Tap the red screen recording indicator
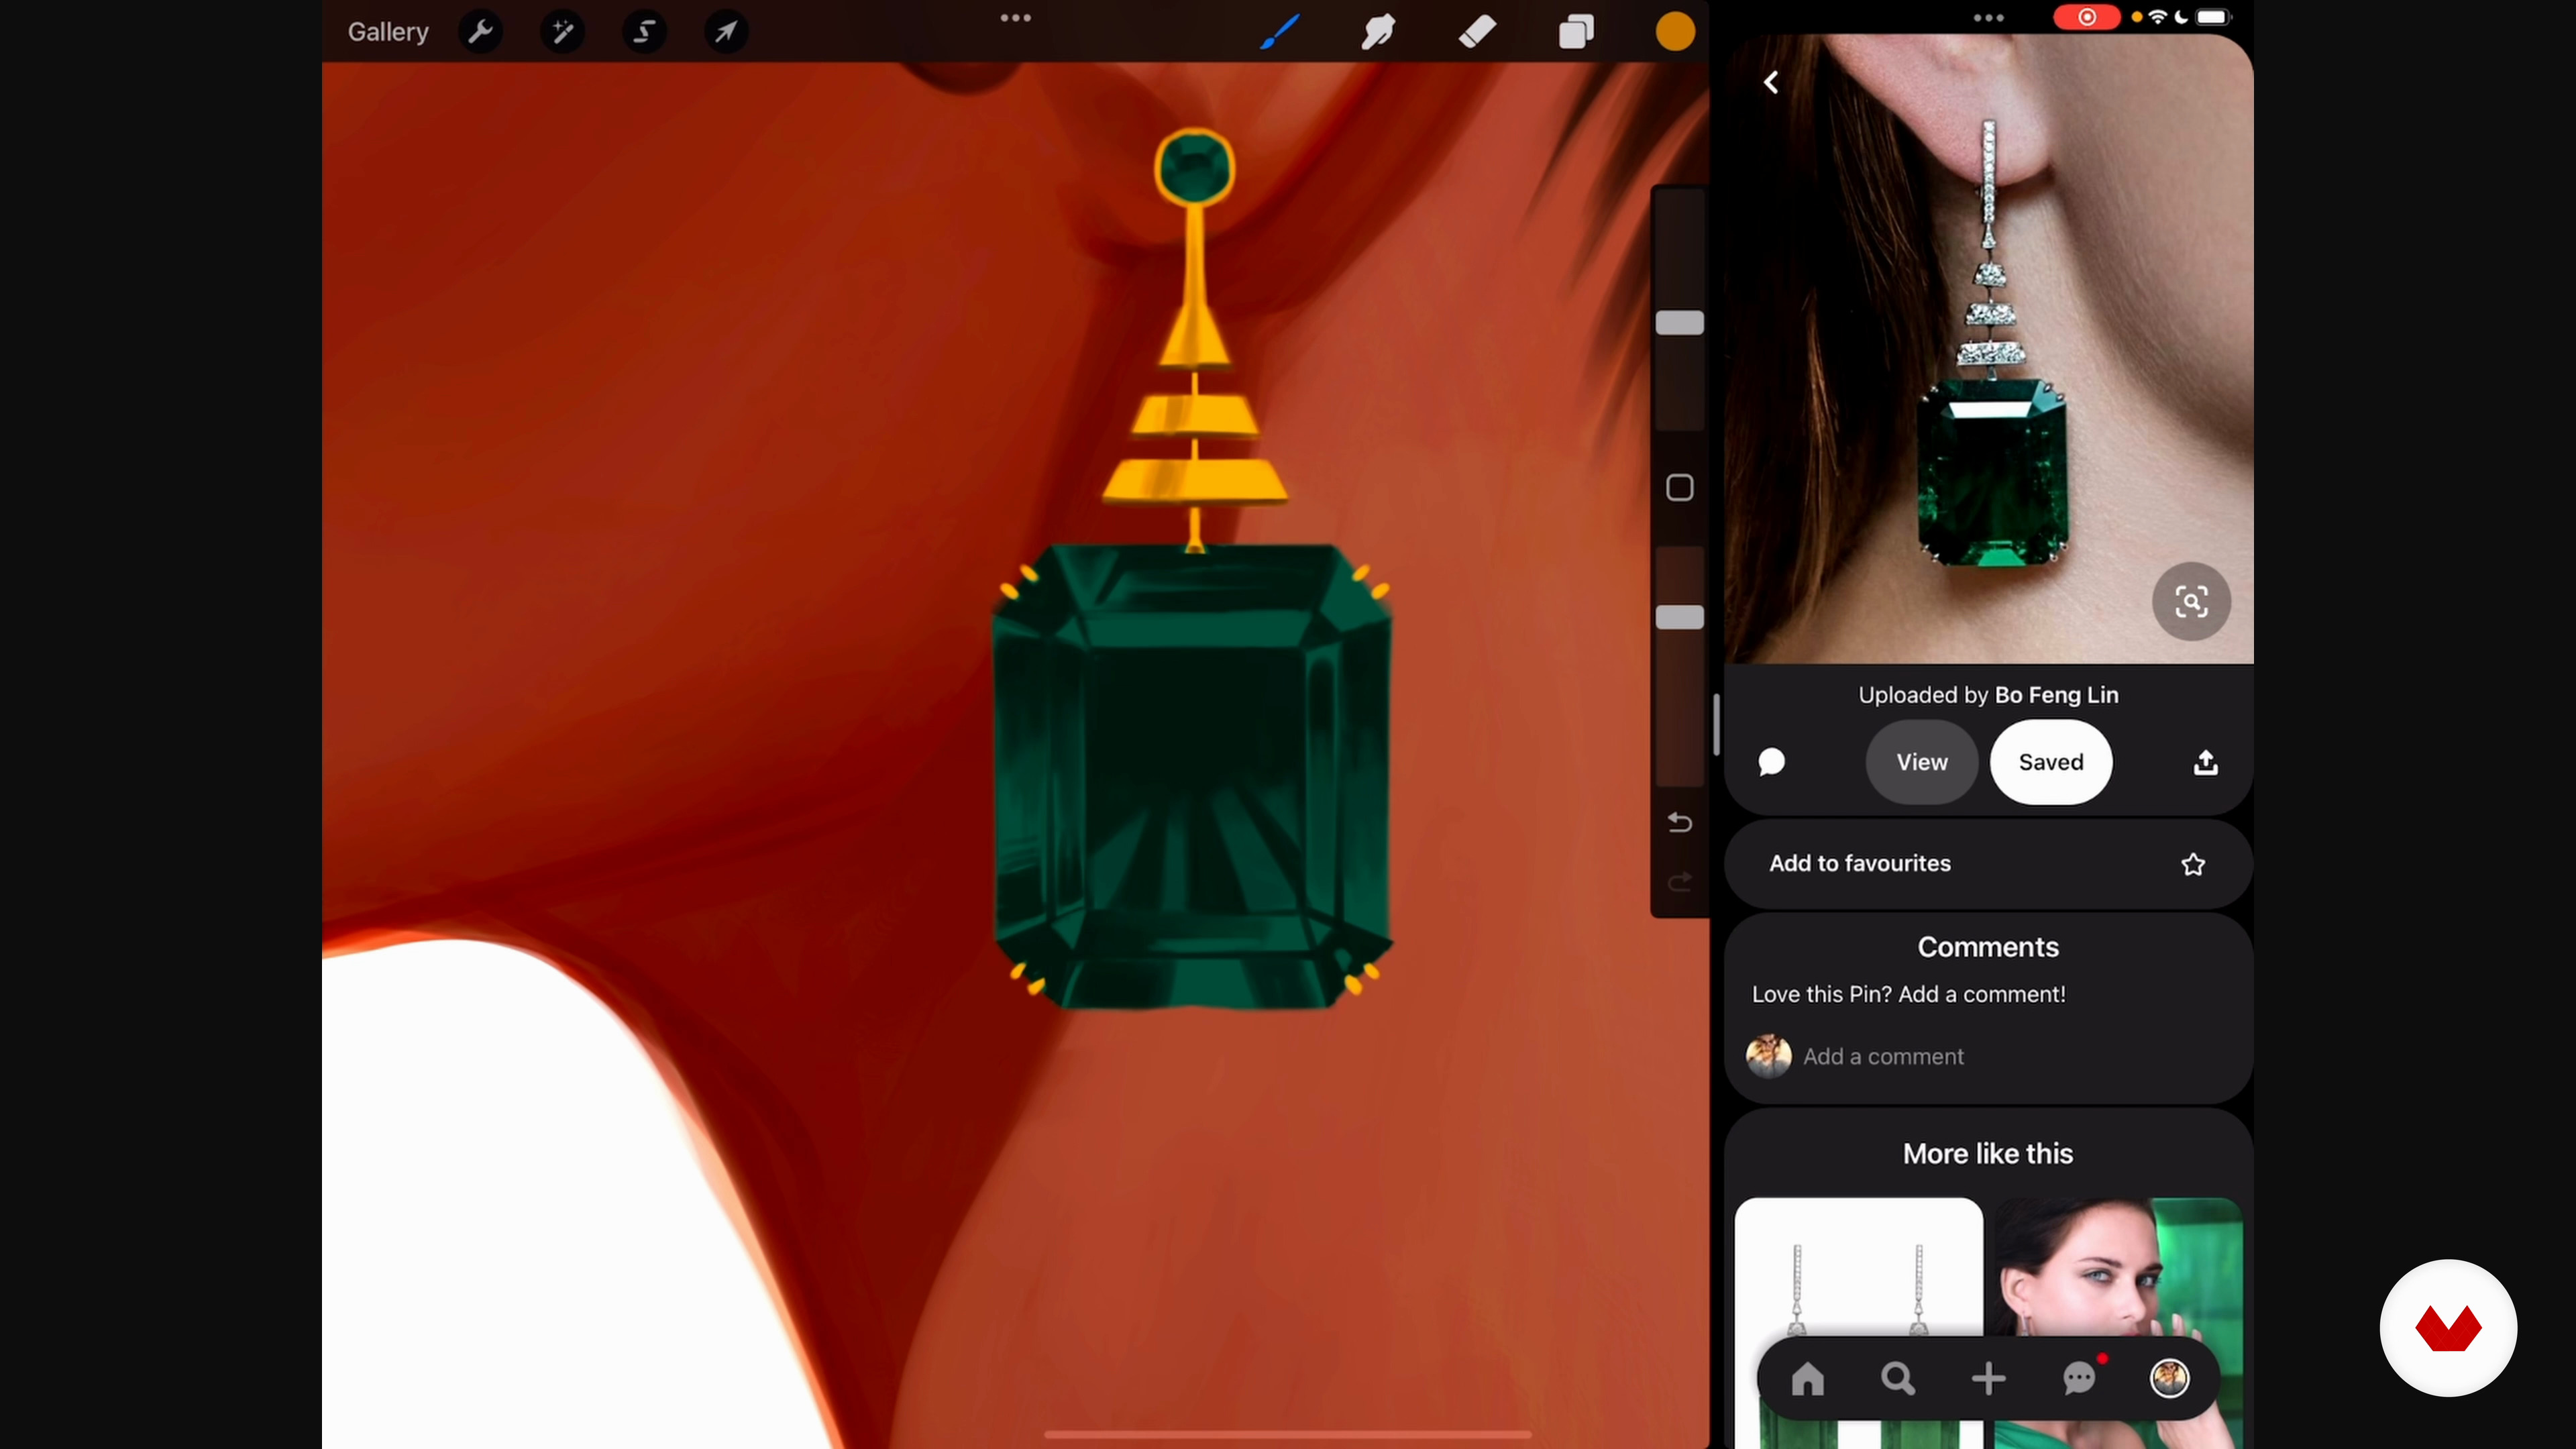Screen dimensions: 2576x1449 2086,17
